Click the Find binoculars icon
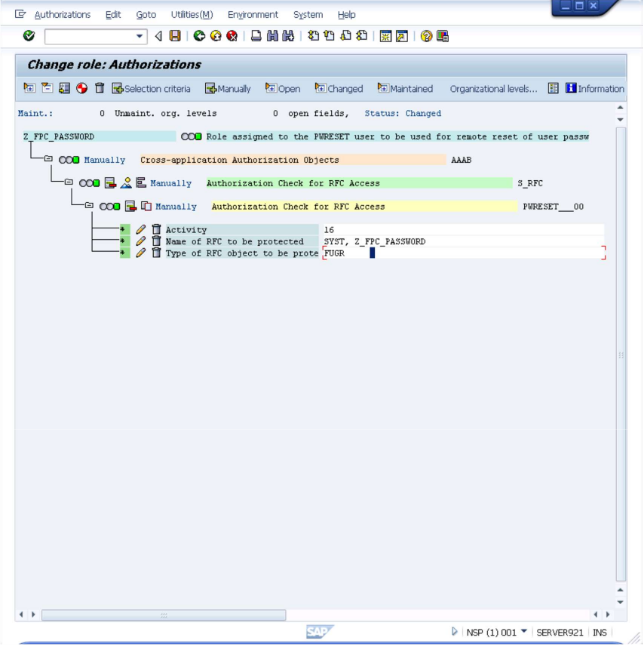This screenshot has width=643, height=645. coord(272,36)
